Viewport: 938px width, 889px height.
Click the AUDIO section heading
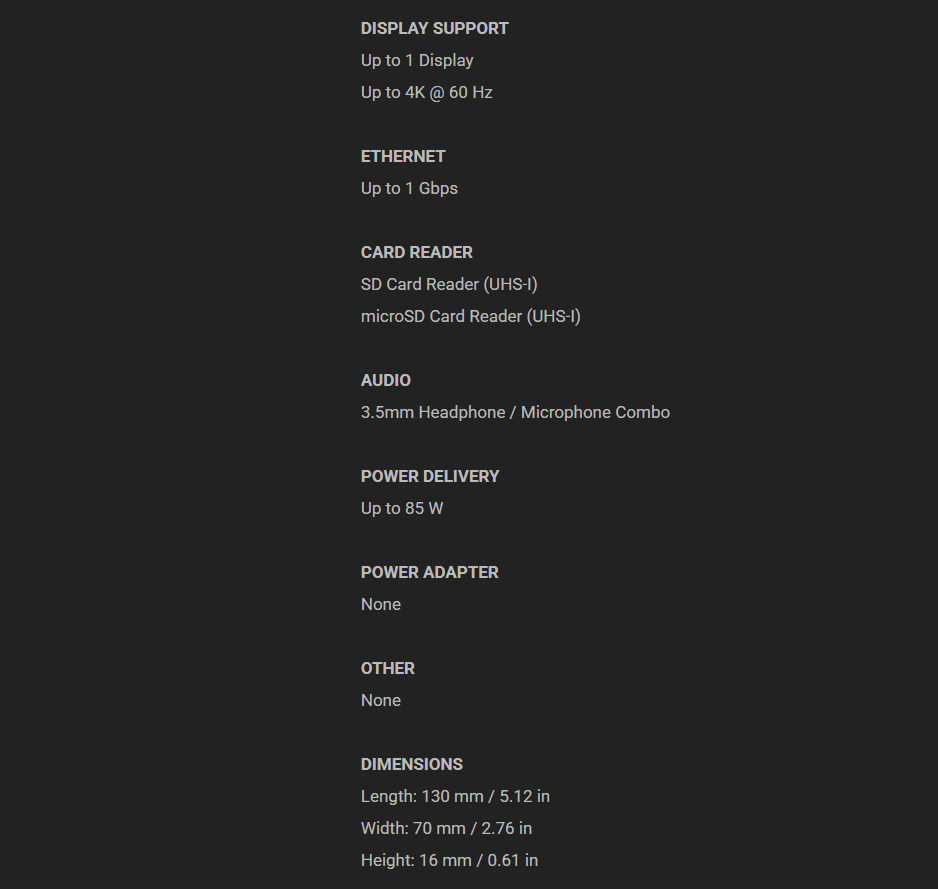click(x=386, y=380)
